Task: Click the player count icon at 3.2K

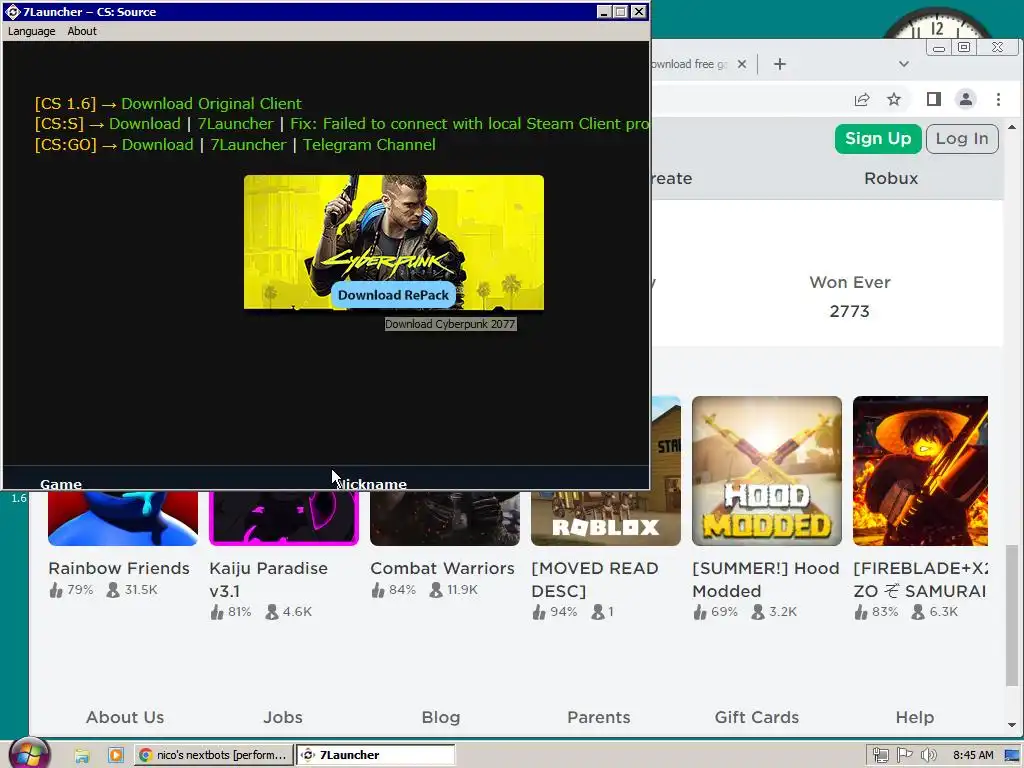Action: click(758, 613)
